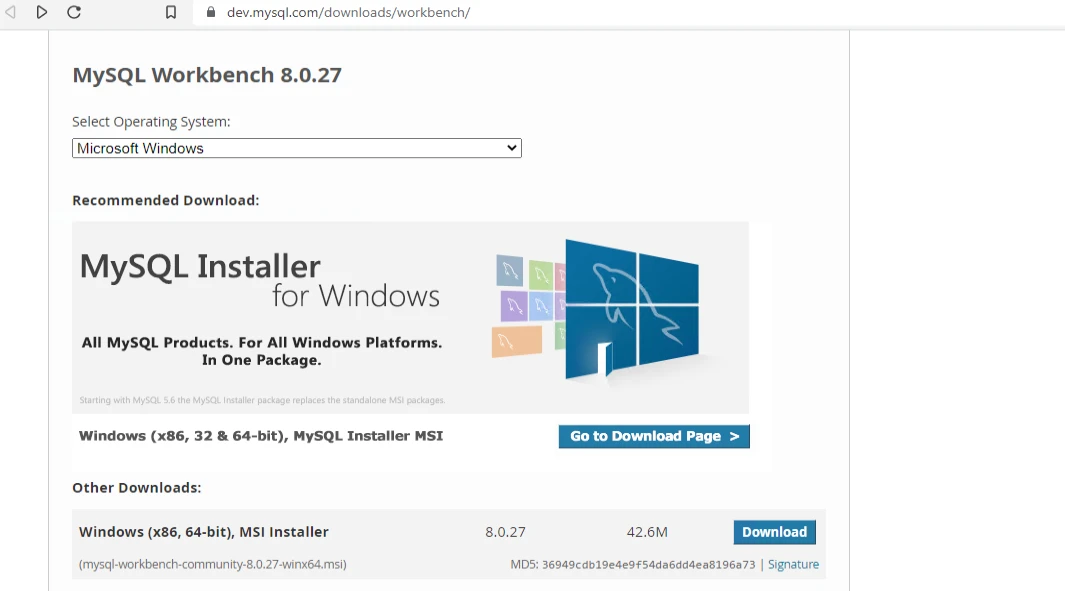The height and width of the screenshot is (591, 1065).
Task: Open the Signature link
Action: point(793,564)
